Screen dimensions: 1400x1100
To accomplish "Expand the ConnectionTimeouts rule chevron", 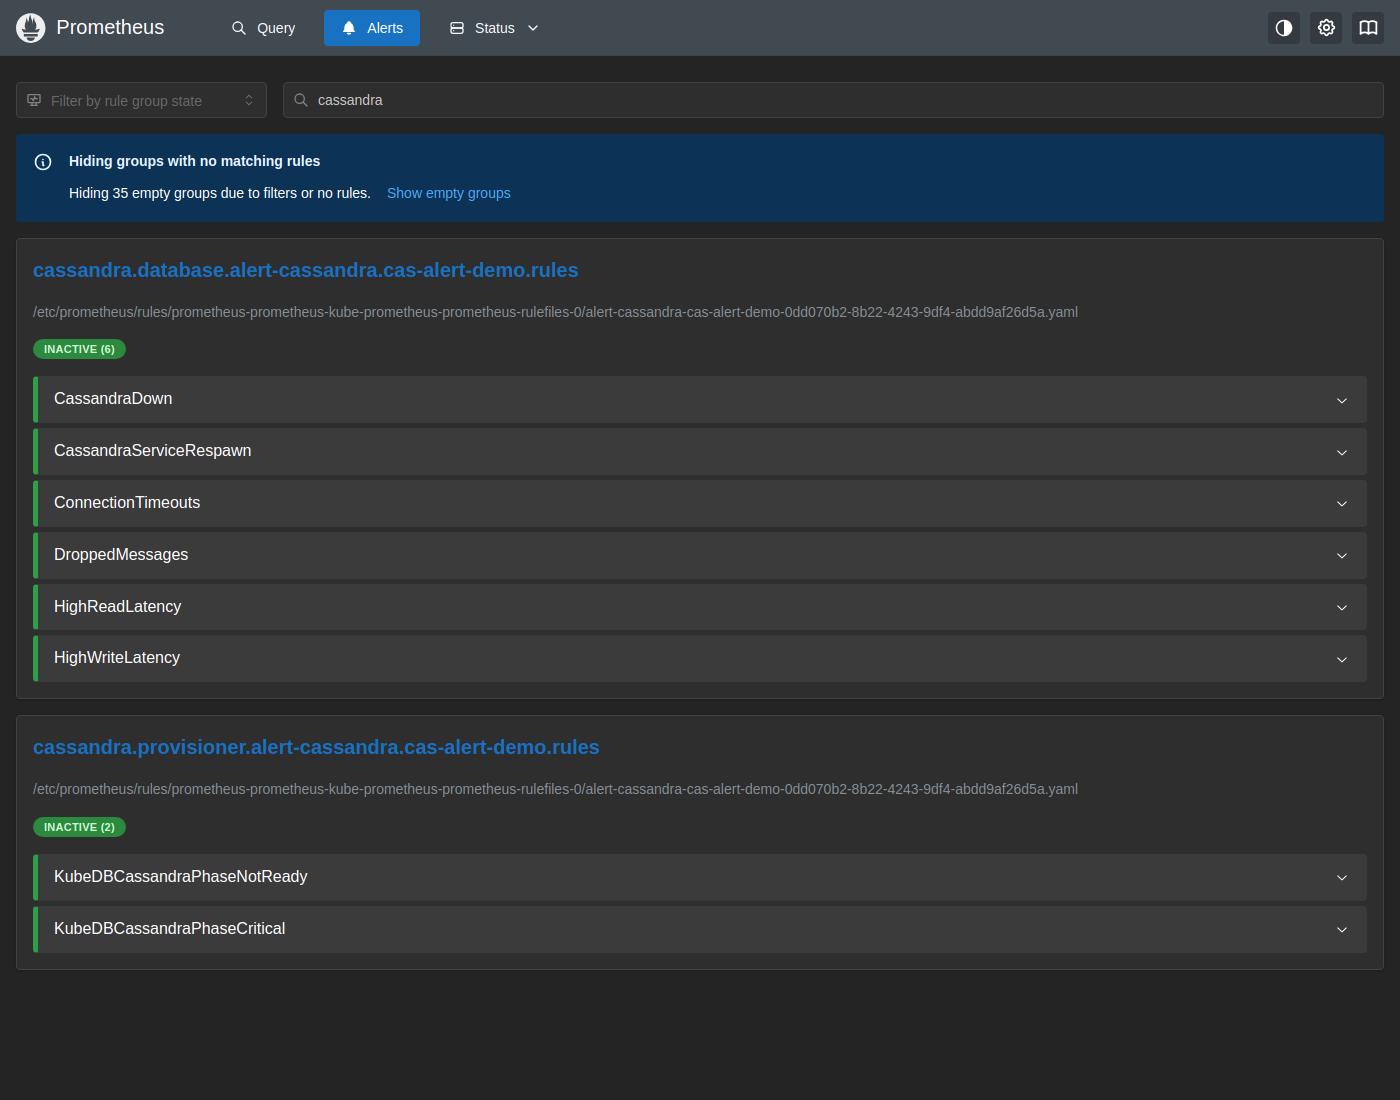I will pyautogui.click(x=1342, y=503).
